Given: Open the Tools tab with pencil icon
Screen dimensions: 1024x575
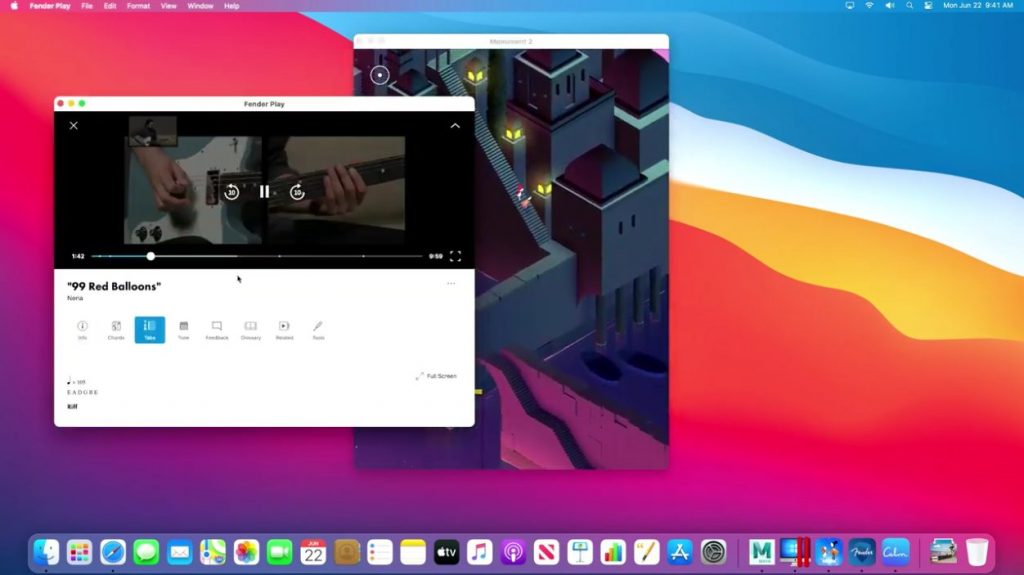Looking at the screenshot, I should tap(318, 330).
